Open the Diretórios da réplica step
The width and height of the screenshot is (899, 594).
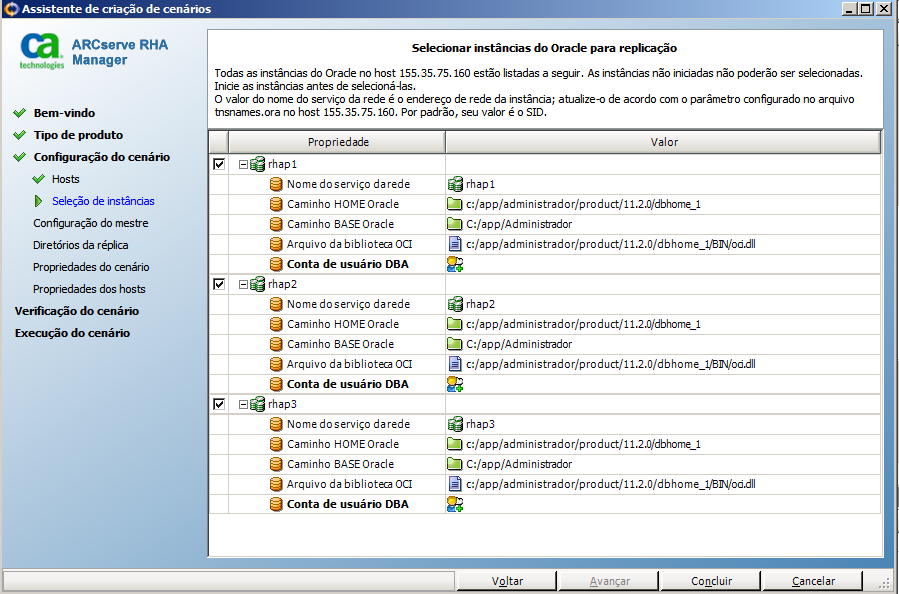coord(80,245)
